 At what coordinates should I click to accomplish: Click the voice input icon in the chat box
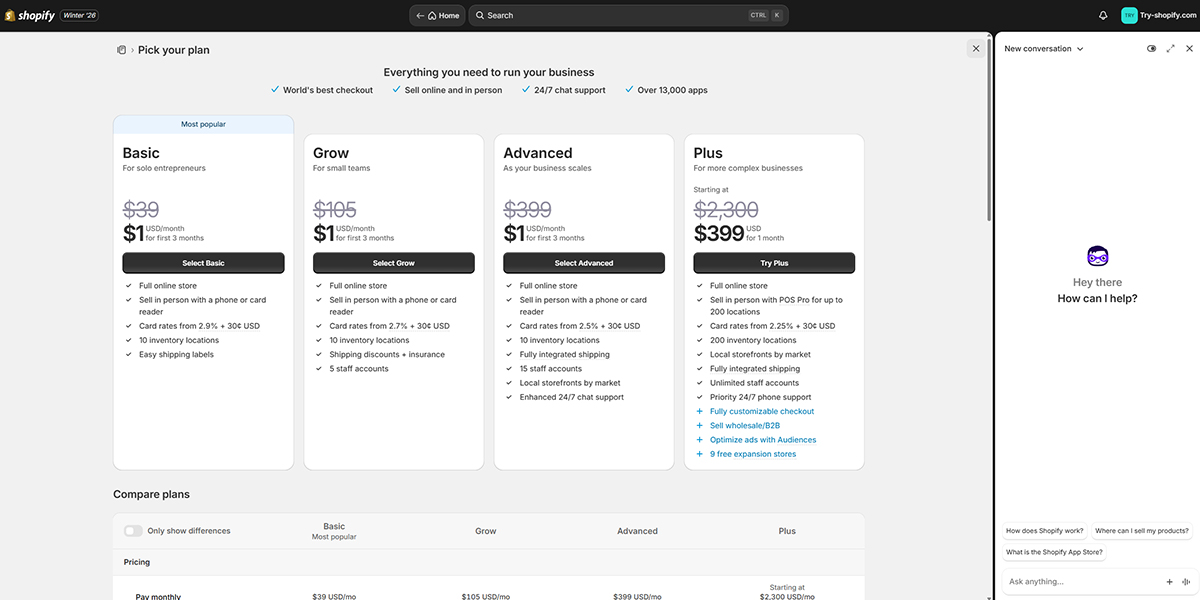coord(1186,581)
